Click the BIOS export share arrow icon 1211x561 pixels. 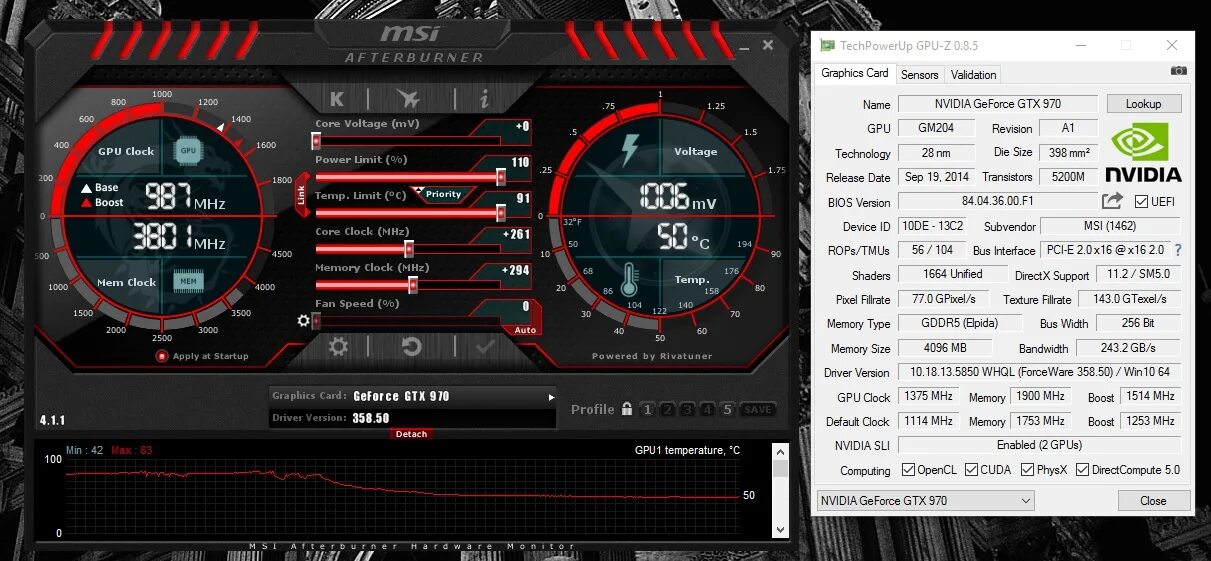tap(1113, 201)
